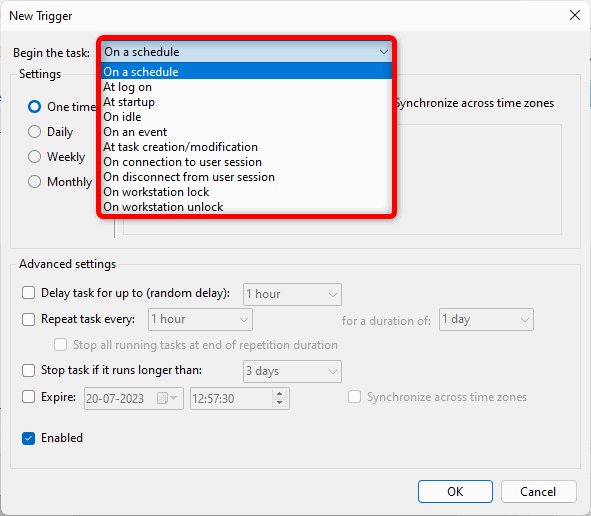Select the Weekly radio button
The width and height of the screenshot is (591, 516).
click(x=34, y=156)
